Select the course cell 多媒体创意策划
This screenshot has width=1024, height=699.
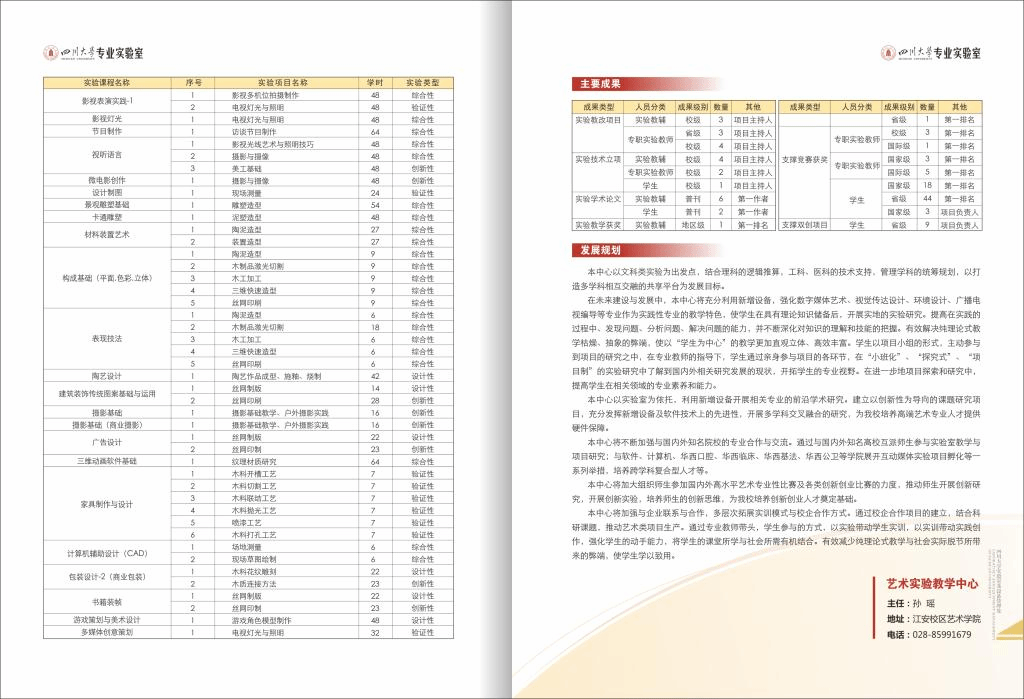[x=107, y=632]
